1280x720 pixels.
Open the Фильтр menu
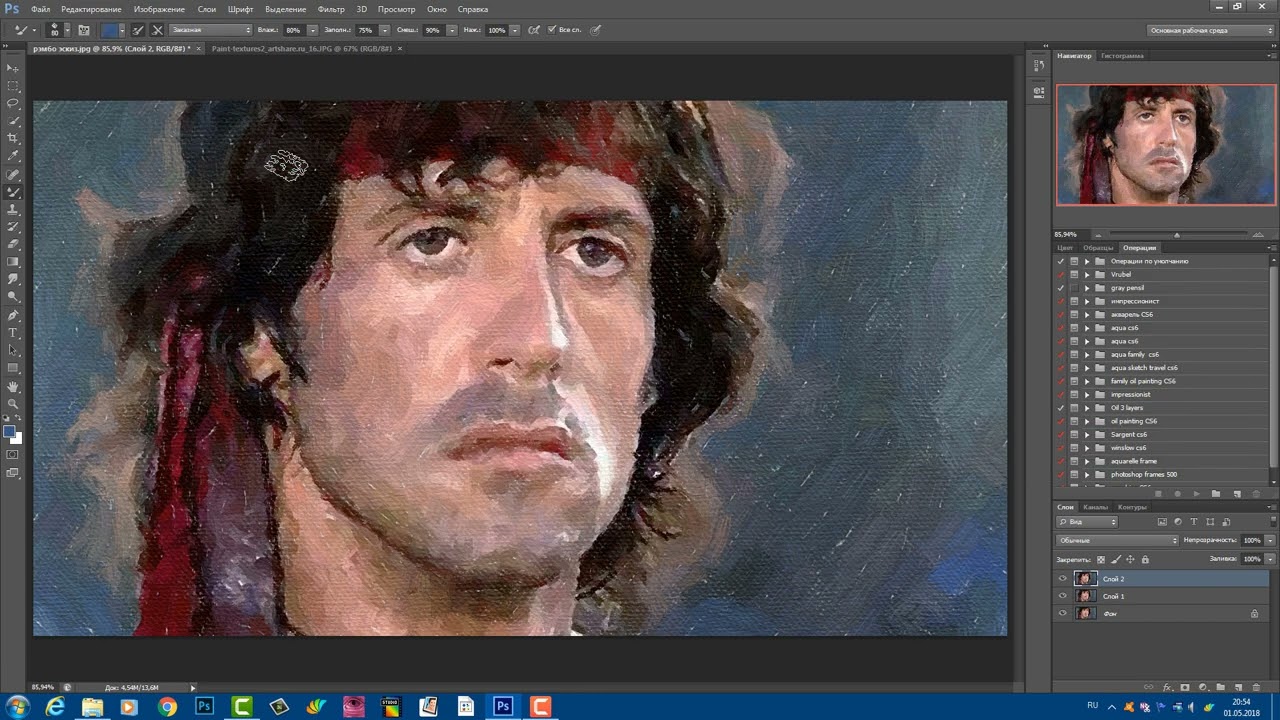(x=331, y=9)
